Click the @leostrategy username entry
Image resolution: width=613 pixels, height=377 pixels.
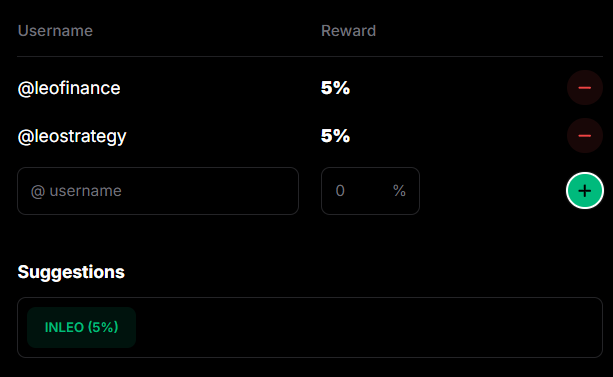(x=72, y=137)
